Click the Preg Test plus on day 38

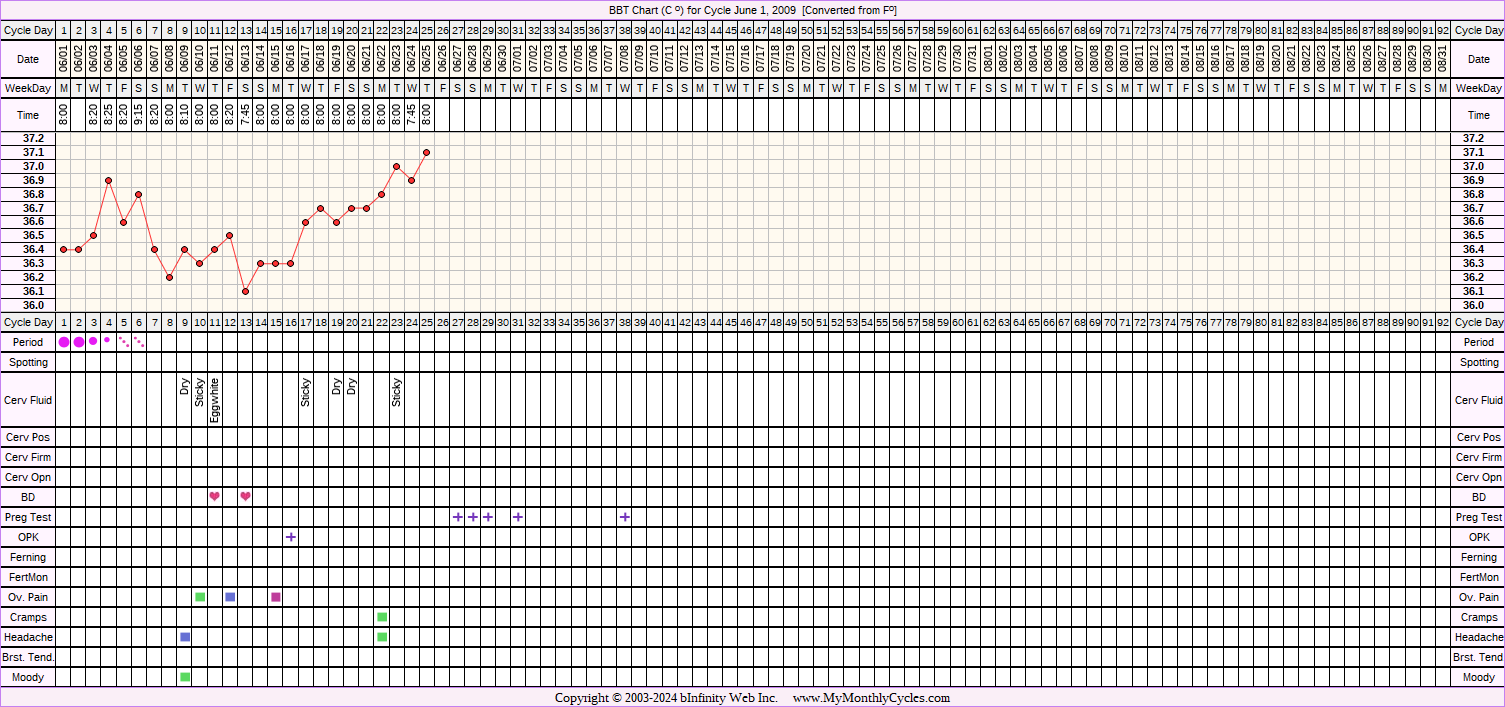pos(625,517)
